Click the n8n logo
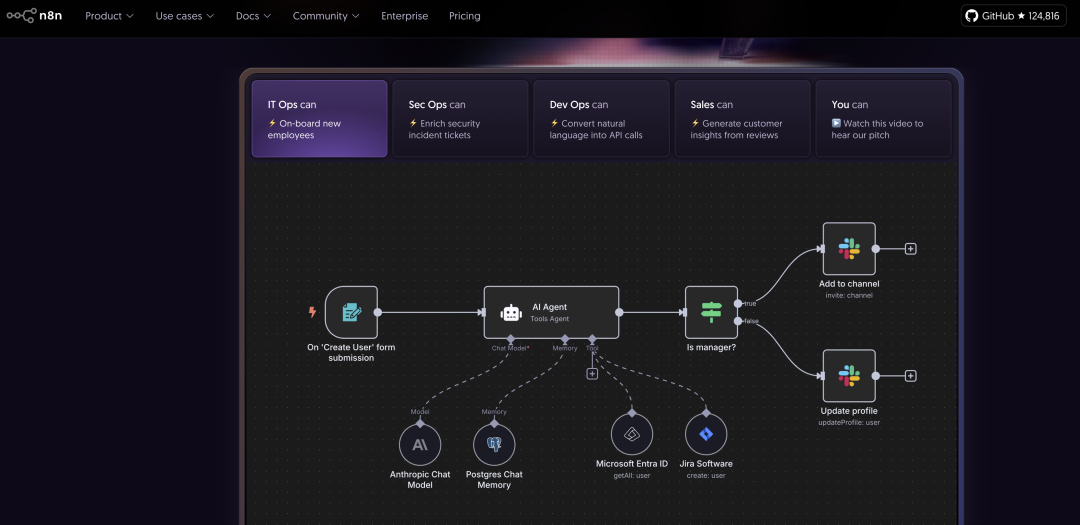Image resolution: width=1080 pixels, height=525 pixels. click(x=34, y=15)
